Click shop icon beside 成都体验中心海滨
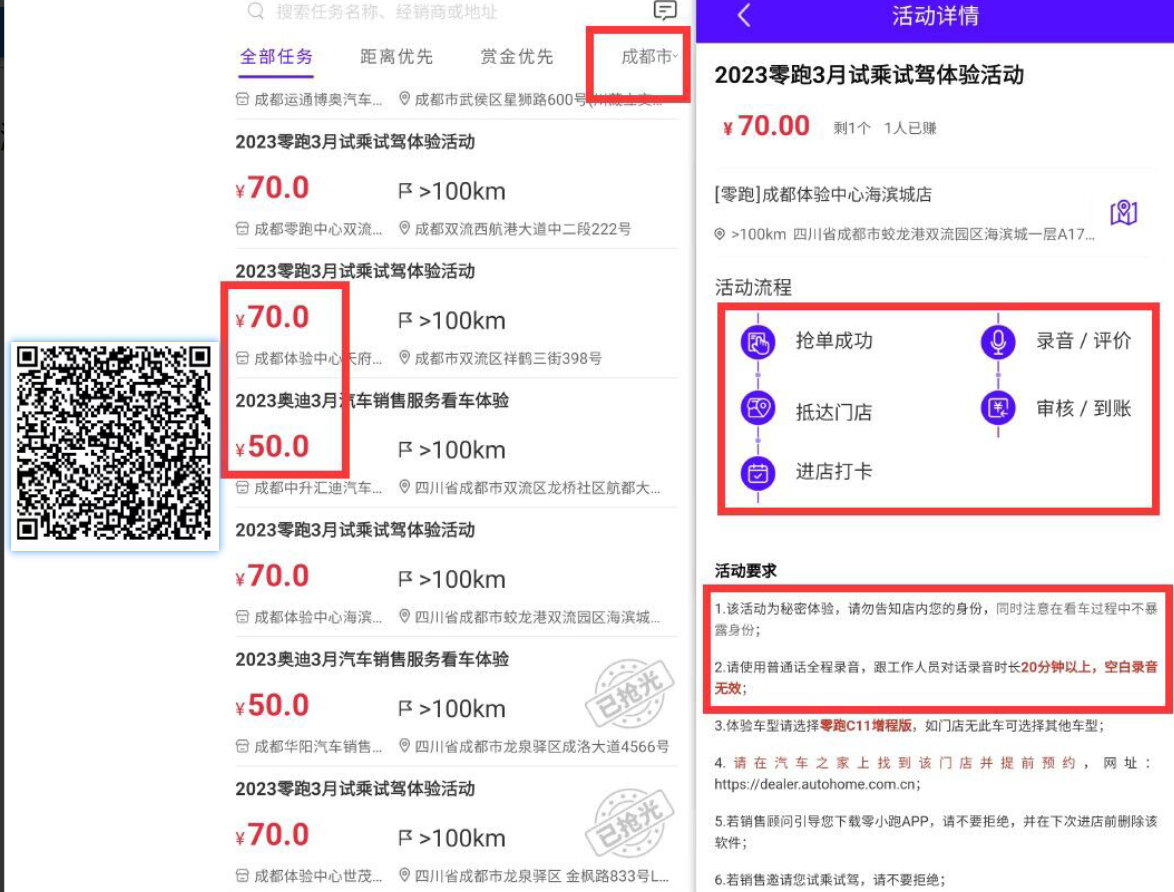 pos(242,616)
